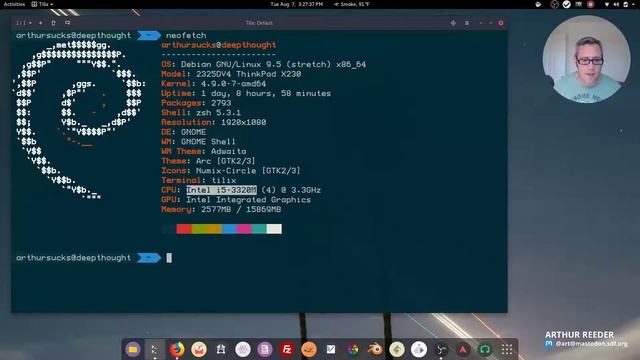Click the Tilix terminal icon in dock
640x360 pixels.
tap(155, 349)
